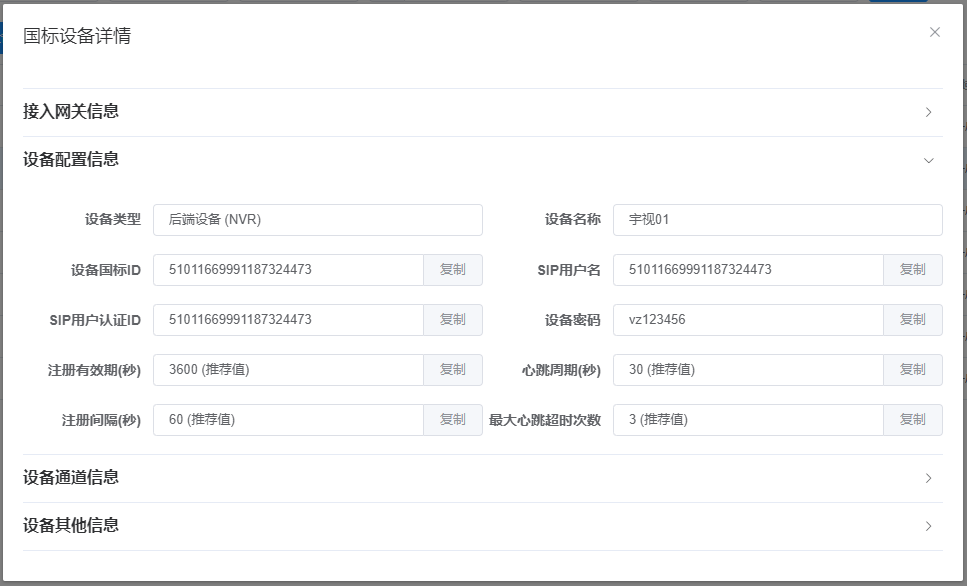Click the 设备类型 label

[x=113, y=220]
